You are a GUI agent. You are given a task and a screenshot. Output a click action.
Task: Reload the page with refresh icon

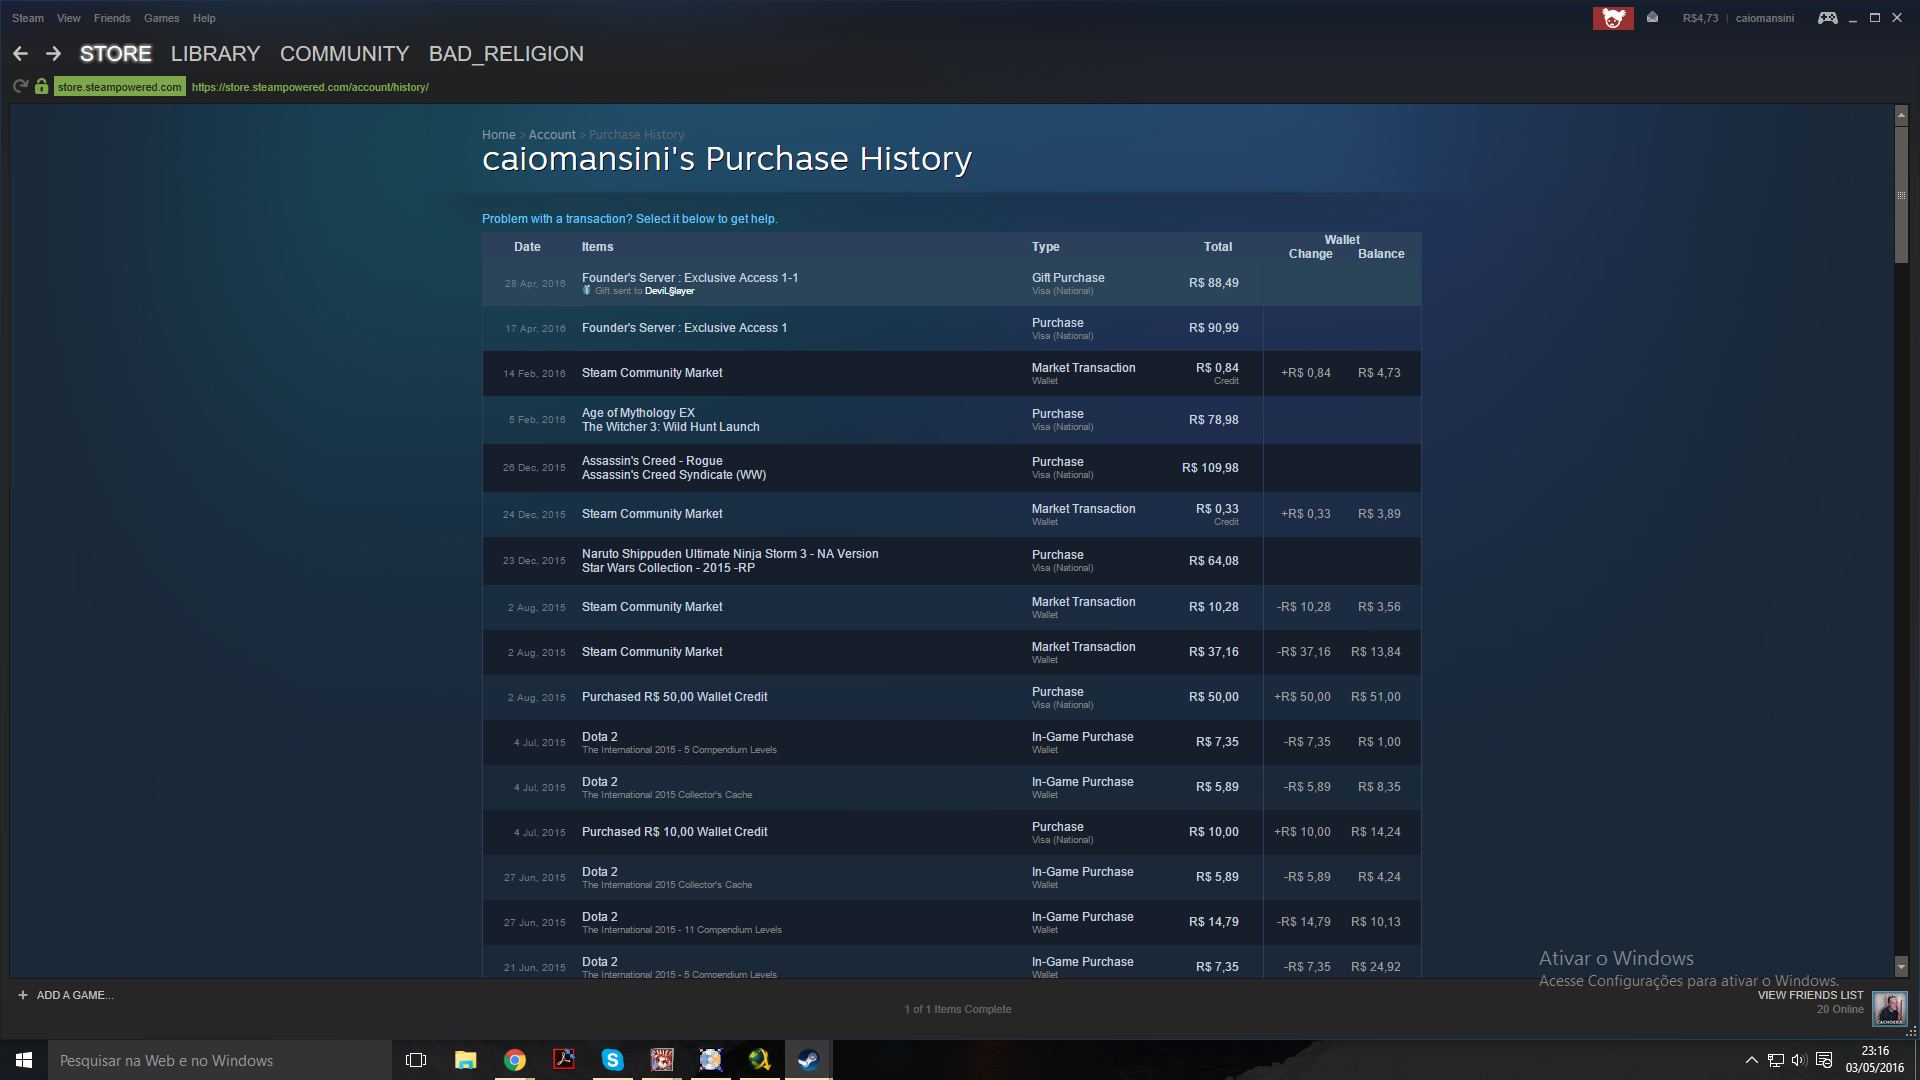tap(20, 87)
